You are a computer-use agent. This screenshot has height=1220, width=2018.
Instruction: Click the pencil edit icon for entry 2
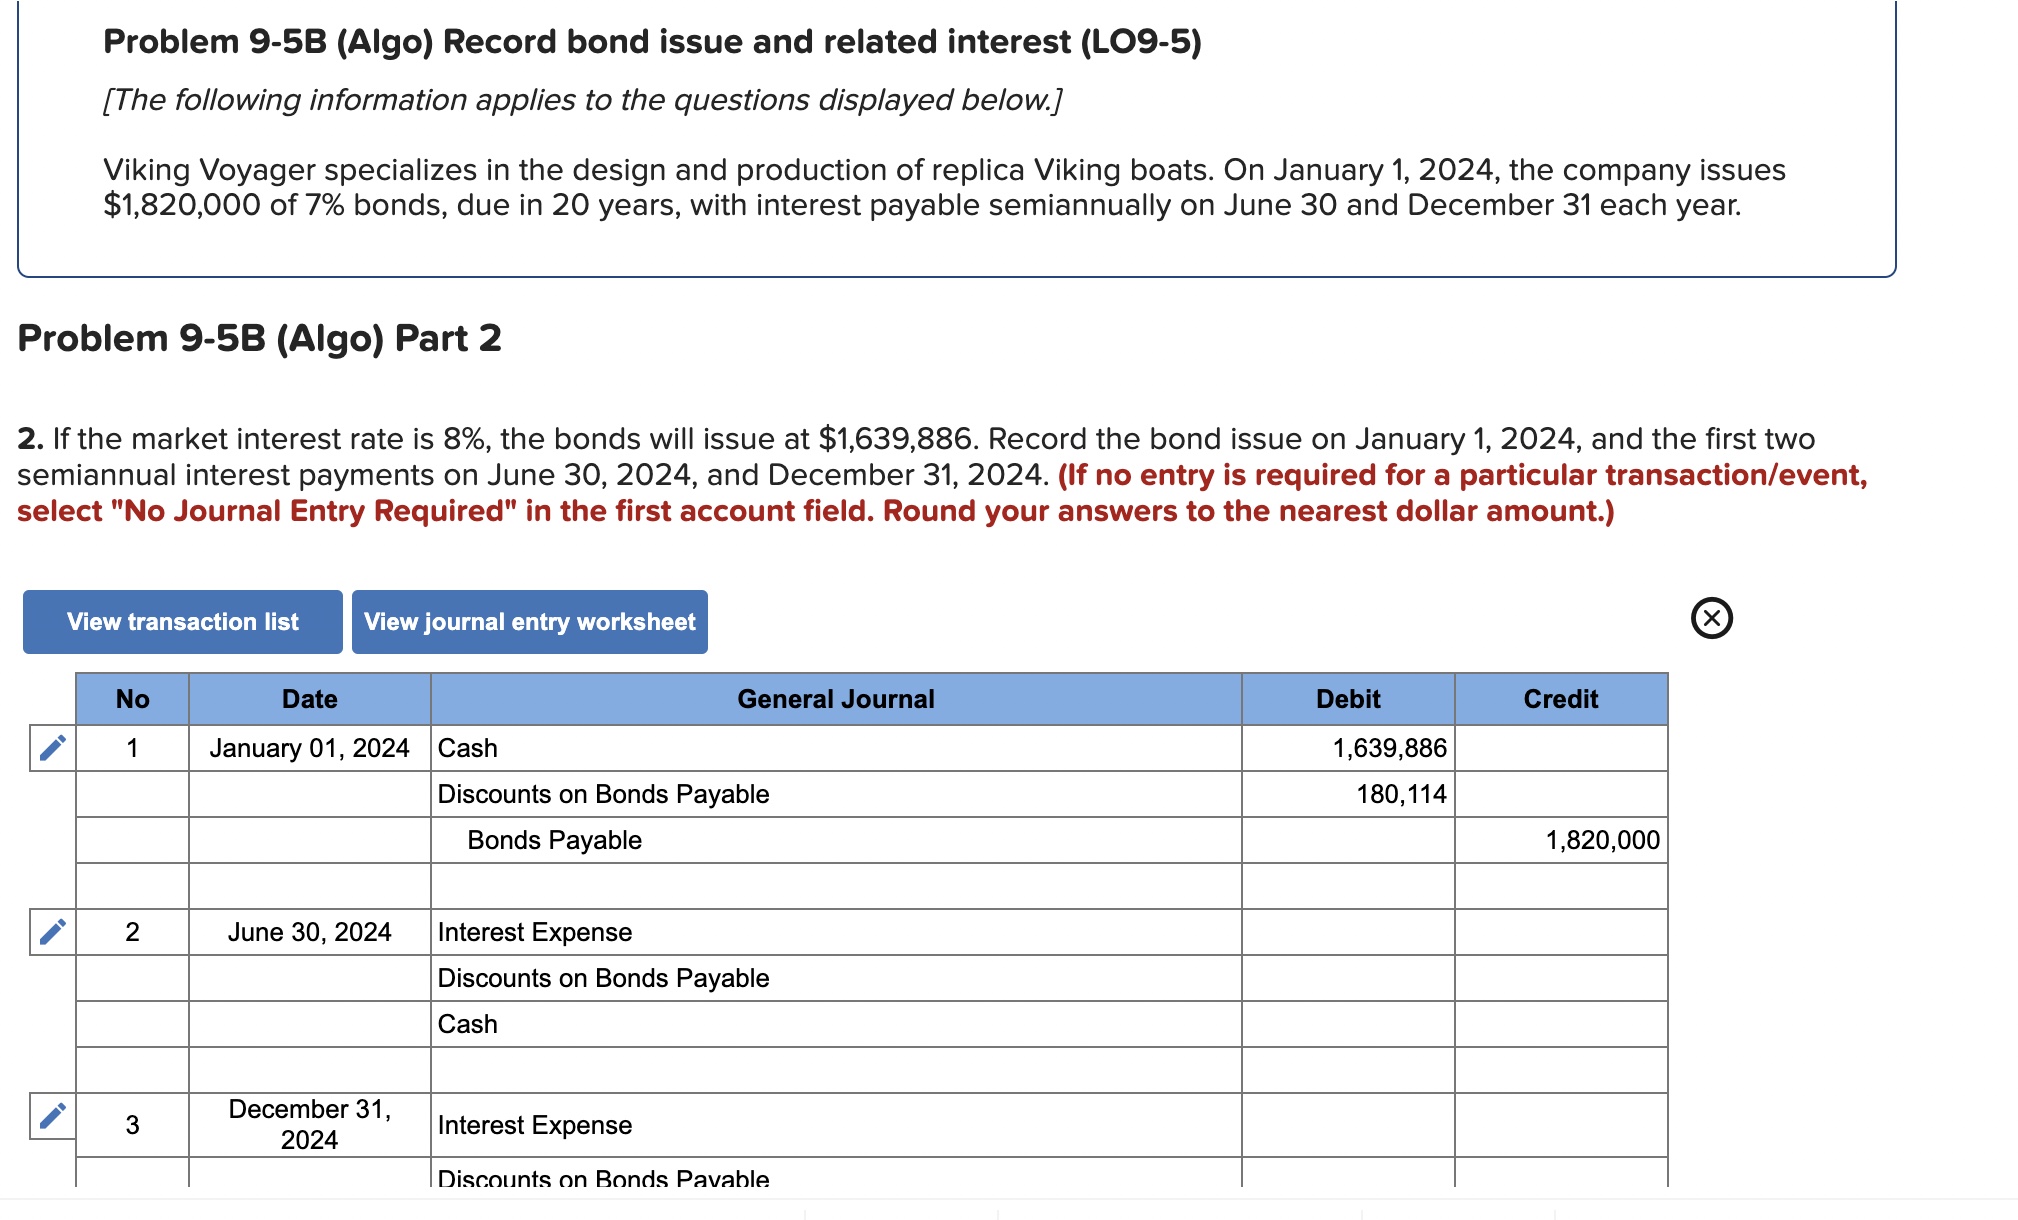click(x=53, y=930)
